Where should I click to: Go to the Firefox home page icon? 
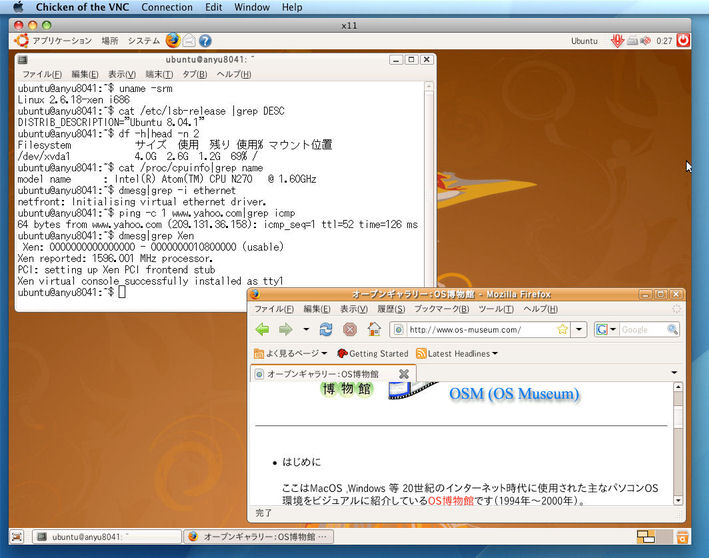(x=374, y=329)
